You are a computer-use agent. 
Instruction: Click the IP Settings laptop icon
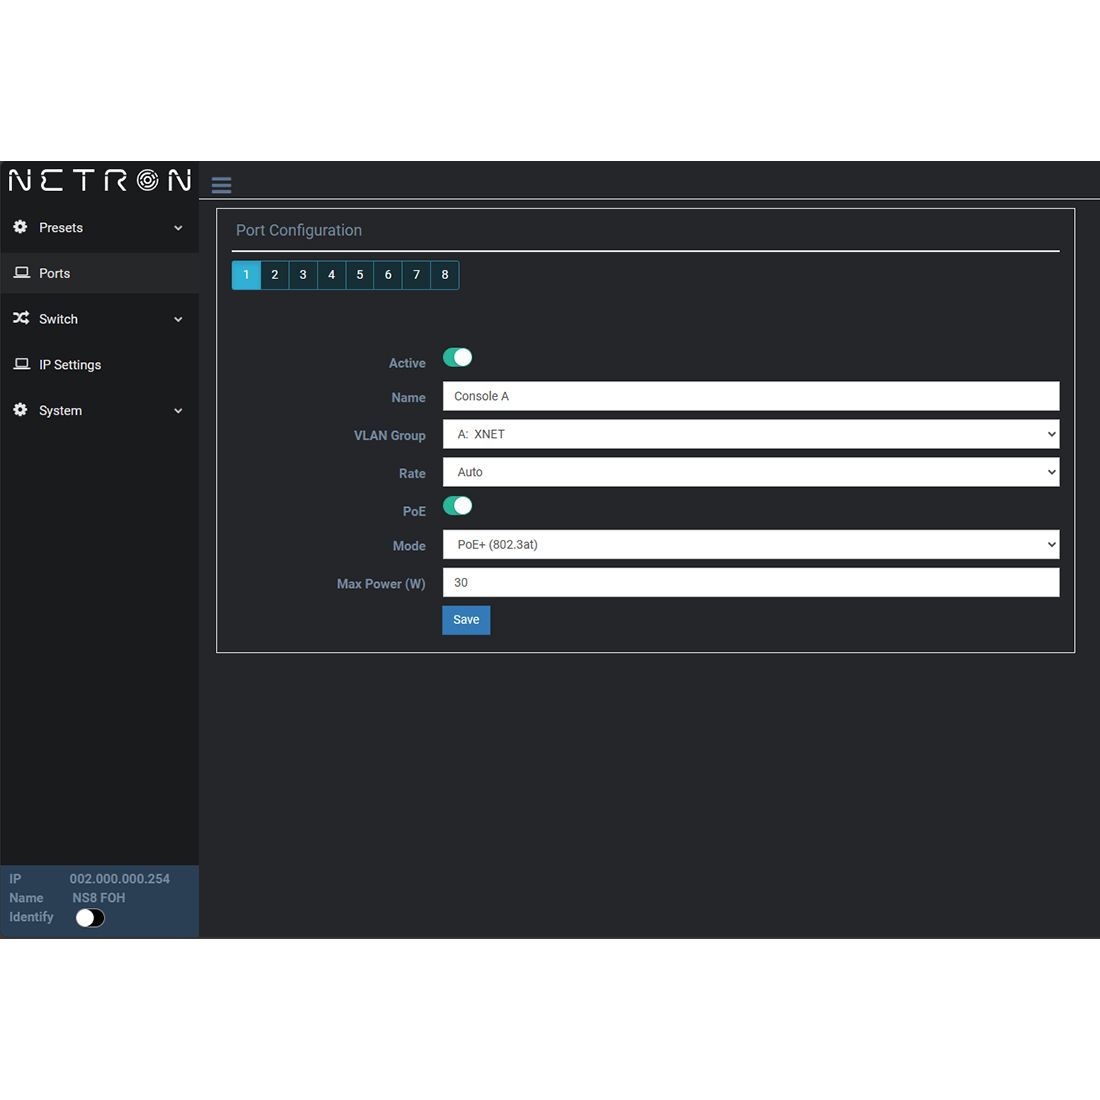point(21,364)
